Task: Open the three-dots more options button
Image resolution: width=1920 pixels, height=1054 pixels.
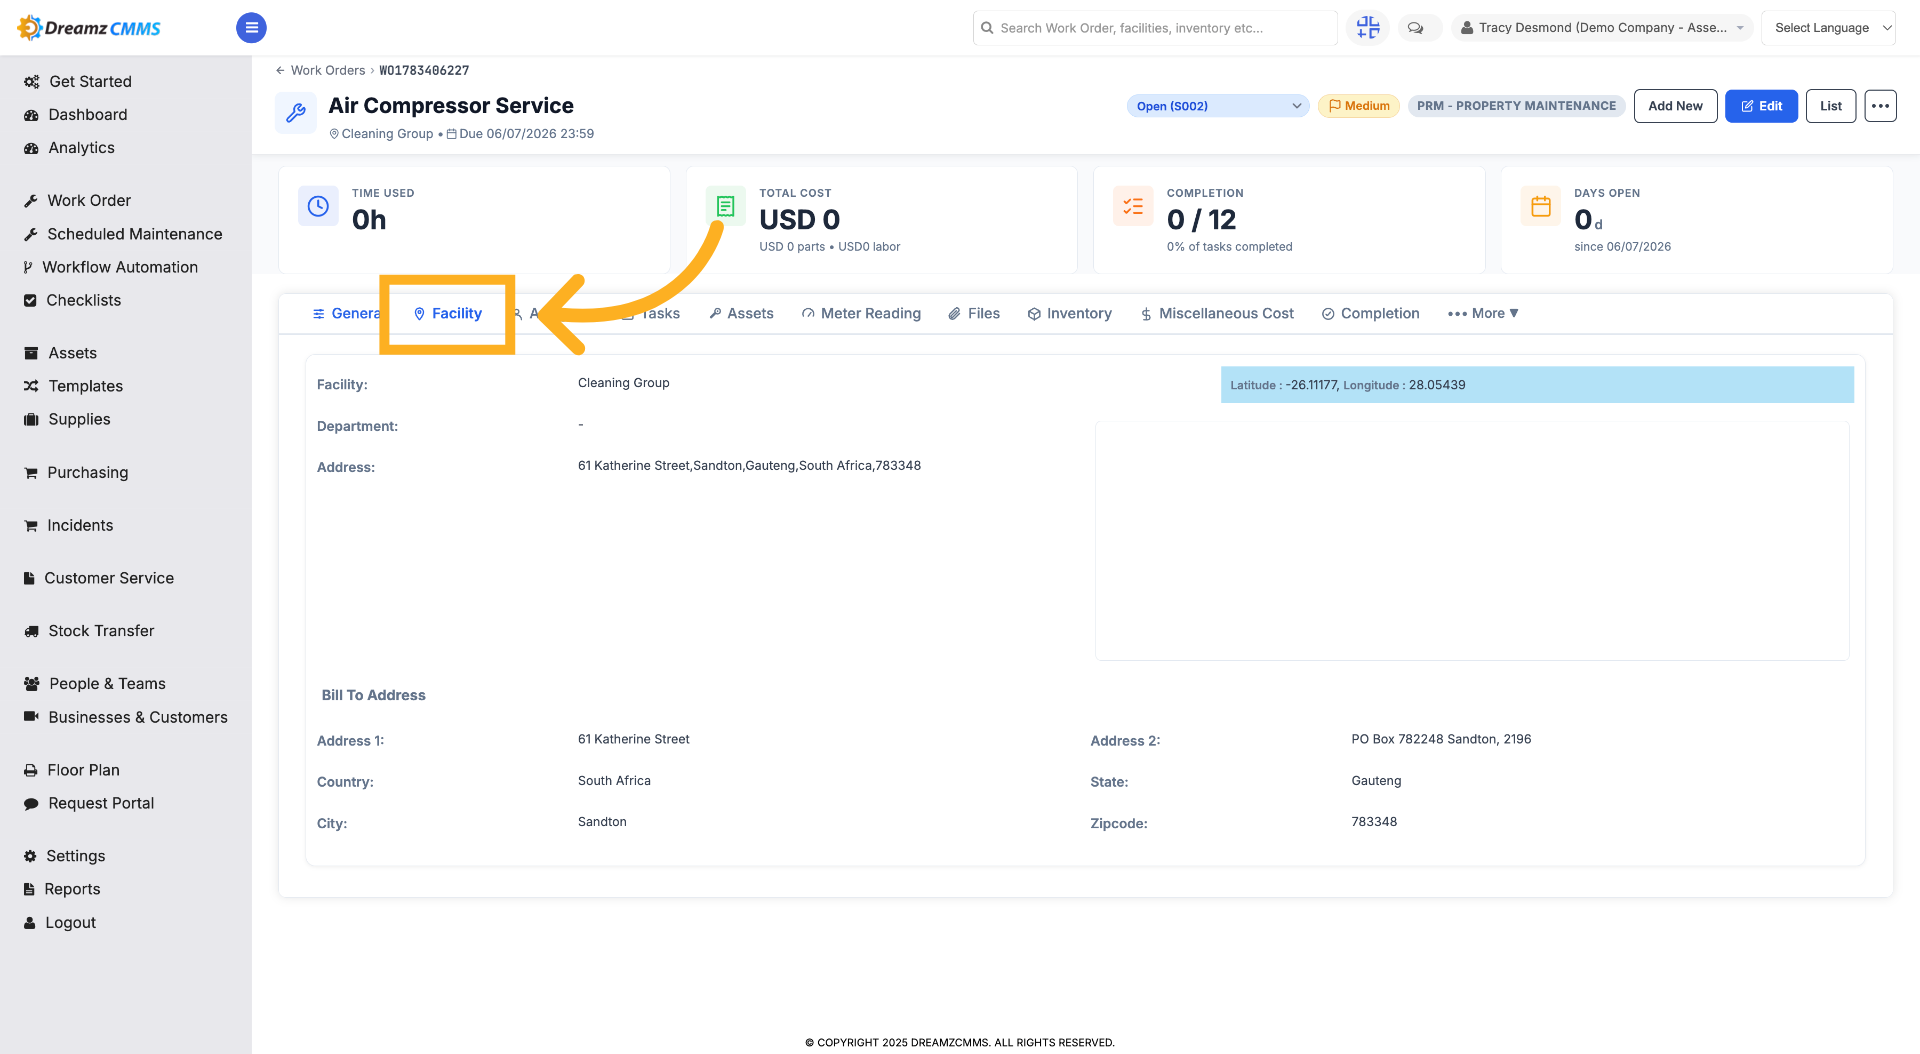Action: click(1880, 106)
